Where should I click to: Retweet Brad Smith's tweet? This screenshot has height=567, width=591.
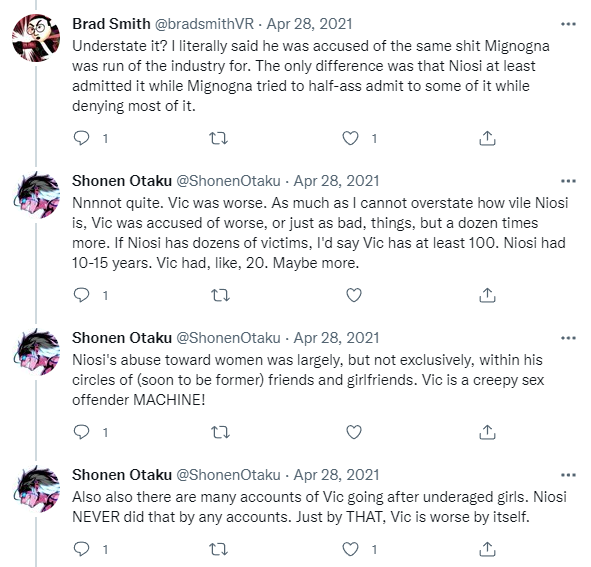[219, 138]
